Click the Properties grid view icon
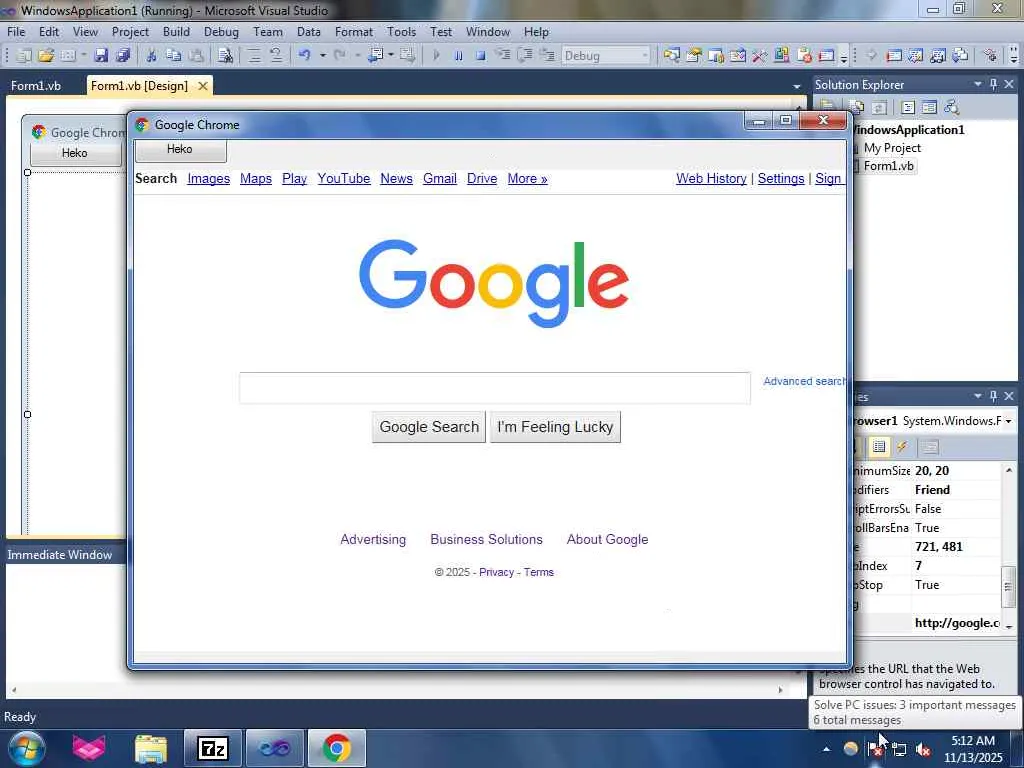 coord(879,447)
